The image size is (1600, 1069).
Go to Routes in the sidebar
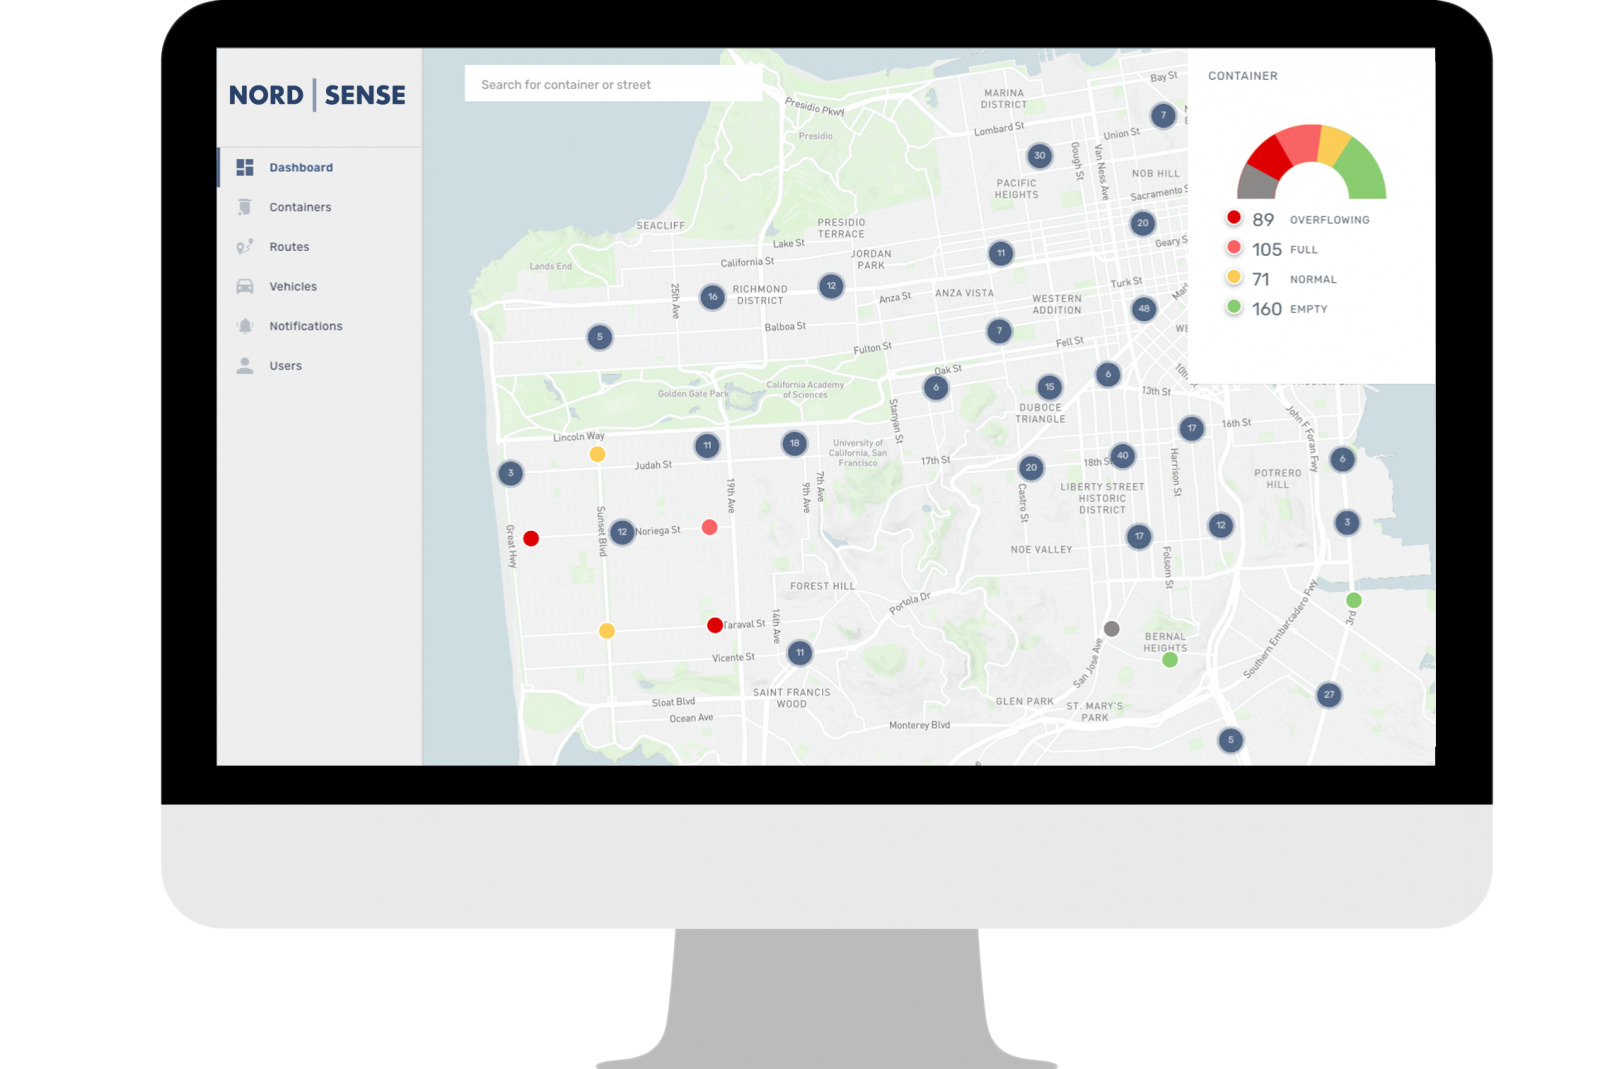tap(320, 247)
